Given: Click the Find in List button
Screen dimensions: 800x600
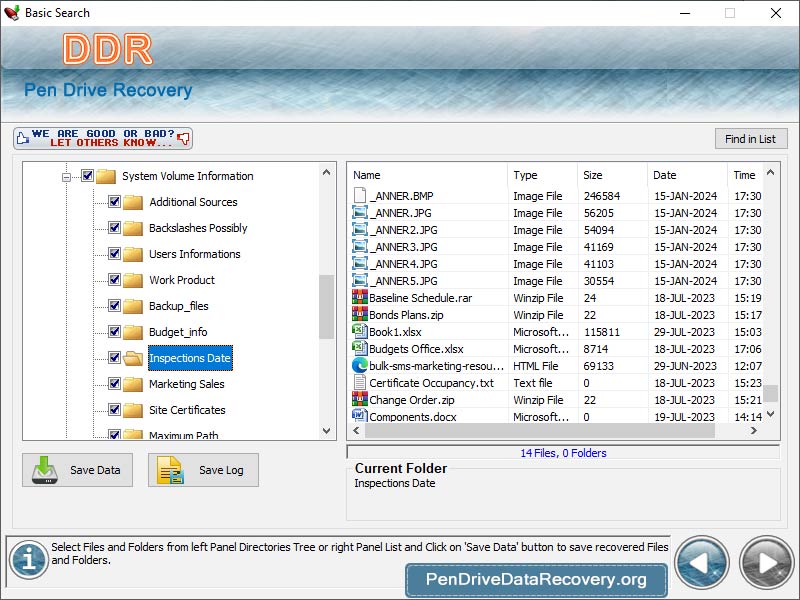Looking at the screenshot, I should click(751, 138).
